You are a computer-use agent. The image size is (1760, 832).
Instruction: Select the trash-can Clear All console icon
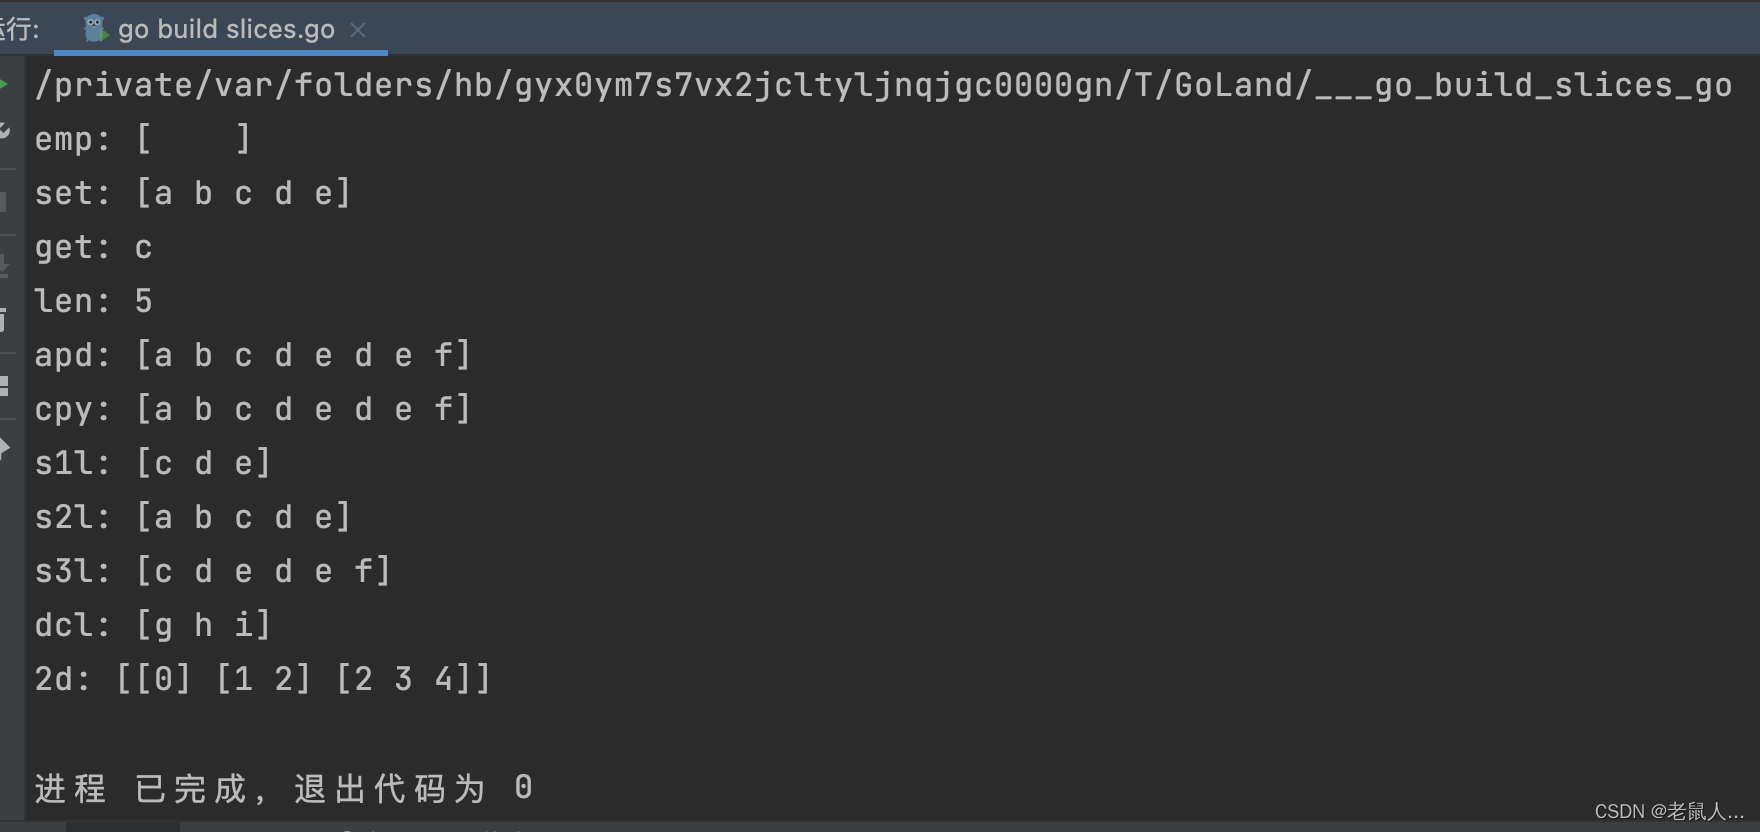pos(7,320)
